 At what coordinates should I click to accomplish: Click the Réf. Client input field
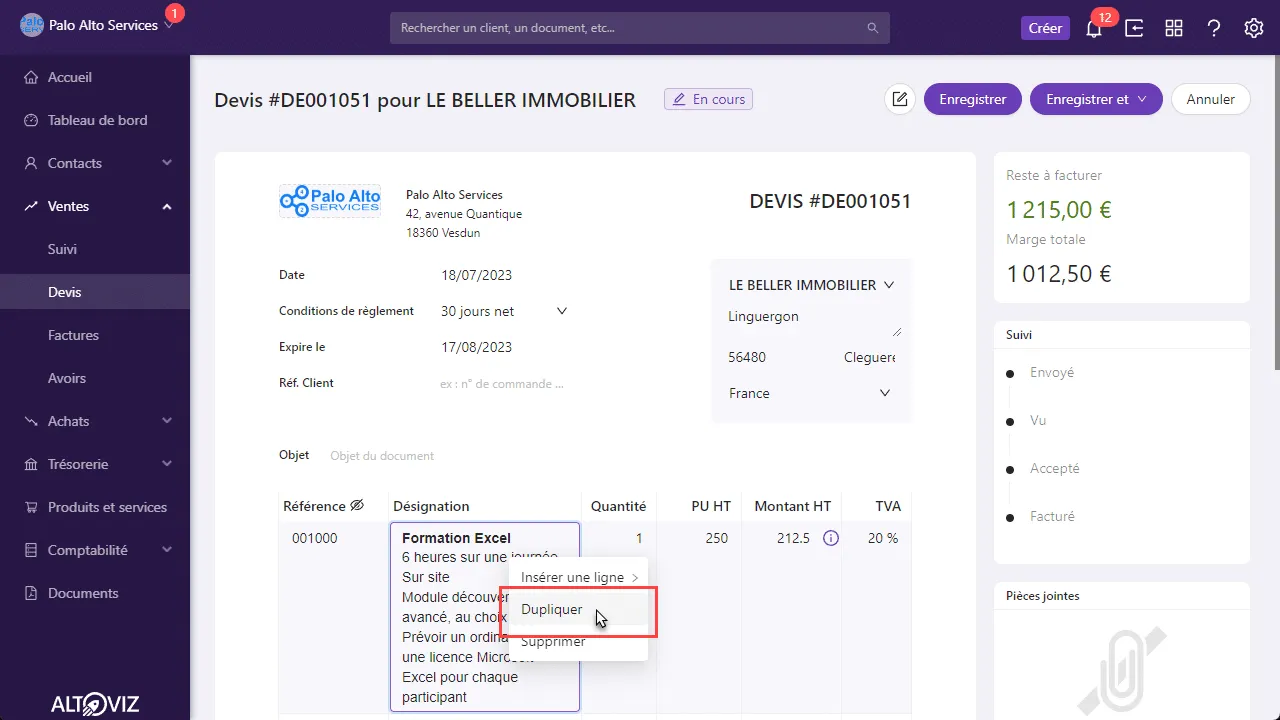coord(505,383)
